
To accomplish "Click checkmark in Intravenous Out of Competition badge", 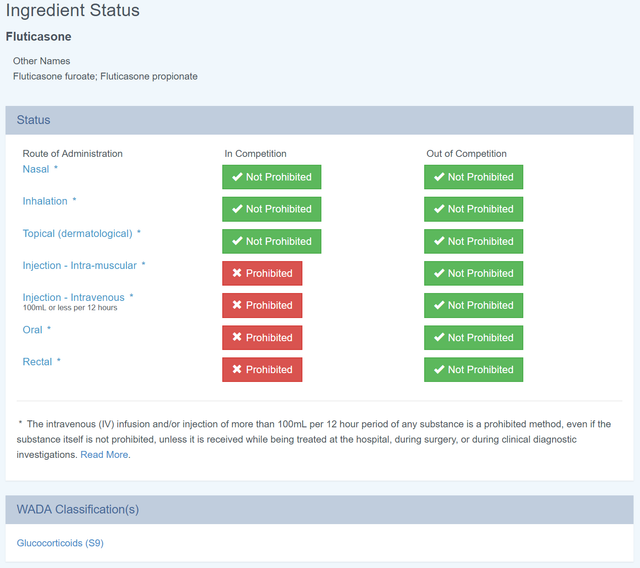I will [439, 305].
